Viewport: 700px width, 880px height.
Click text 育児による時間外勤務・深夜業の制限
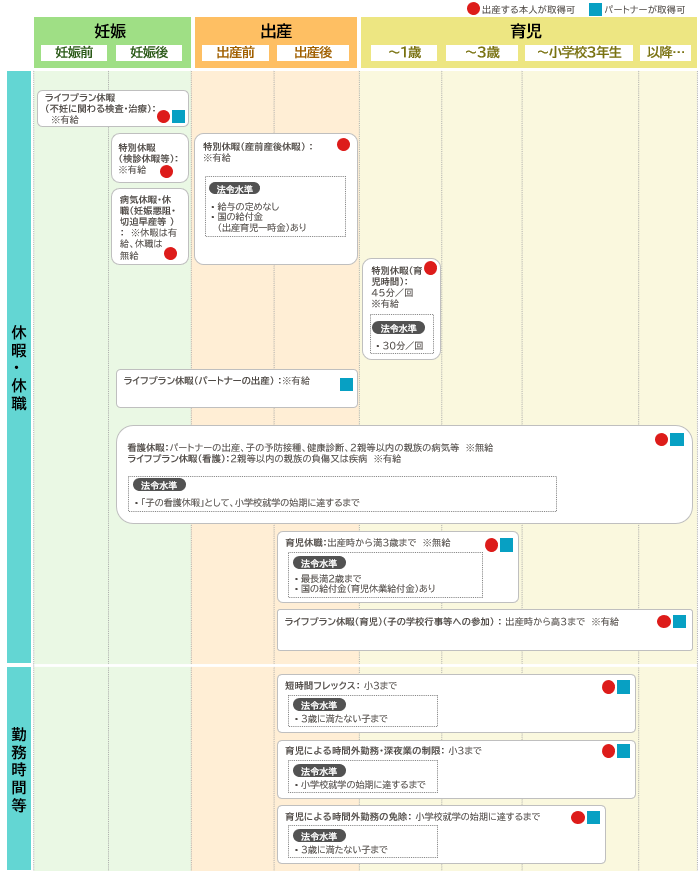click(x=364, y=750)
